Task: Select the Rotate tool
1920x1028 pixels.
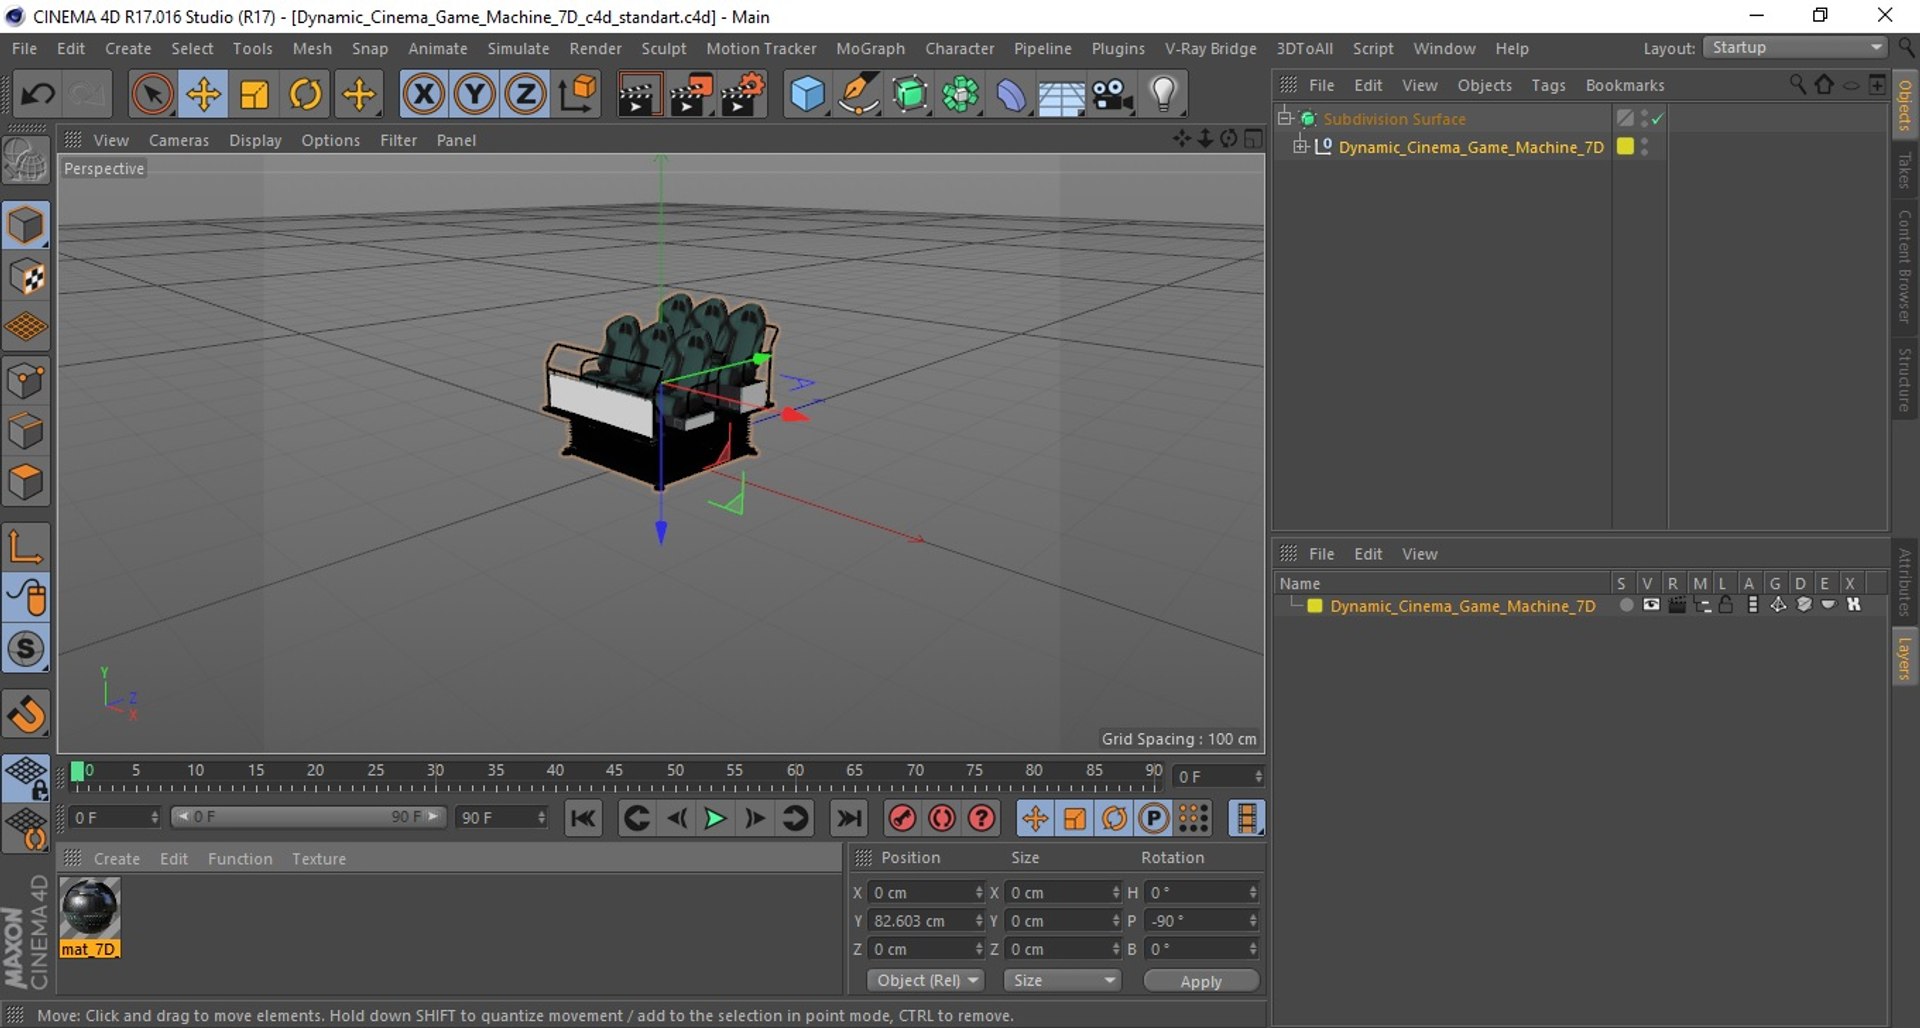Action: pyautogui.click(x=306, y=95)
